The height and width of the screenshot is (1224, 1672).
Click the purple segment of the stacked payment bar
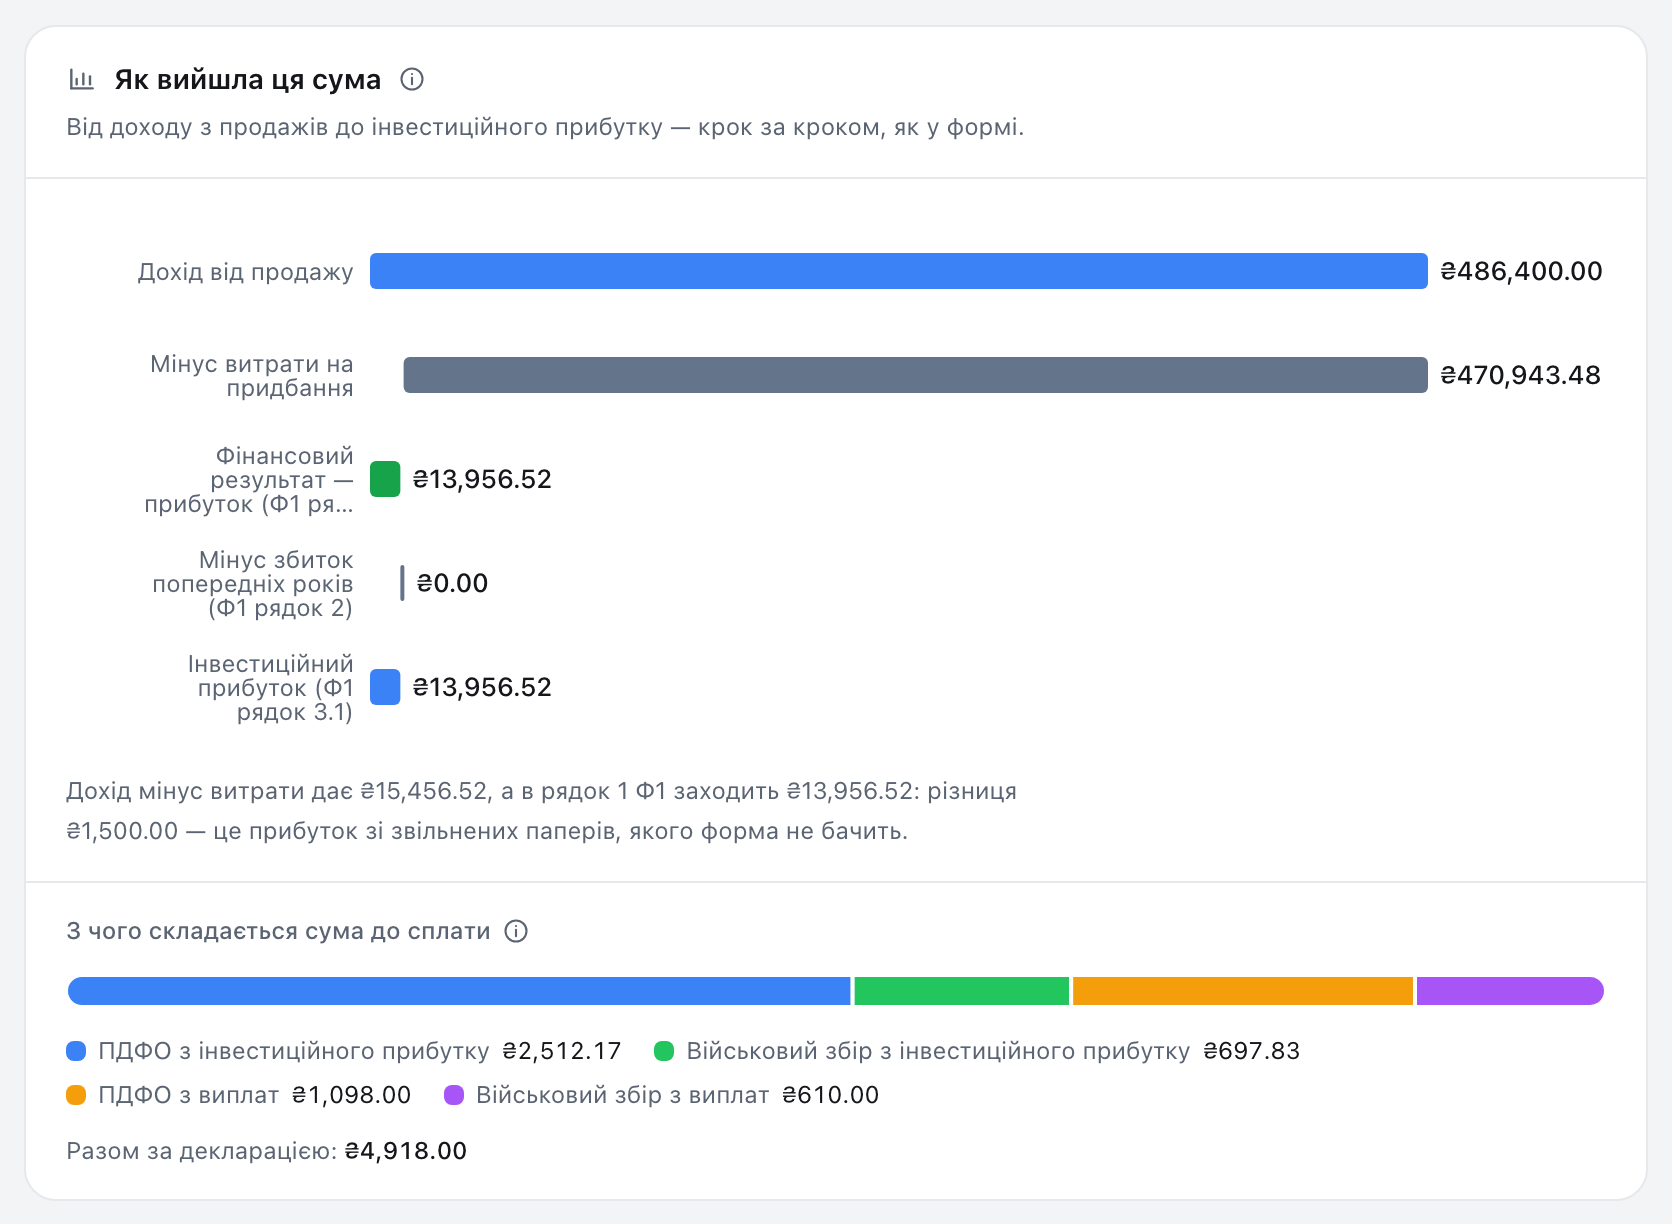coord(1510,991)
